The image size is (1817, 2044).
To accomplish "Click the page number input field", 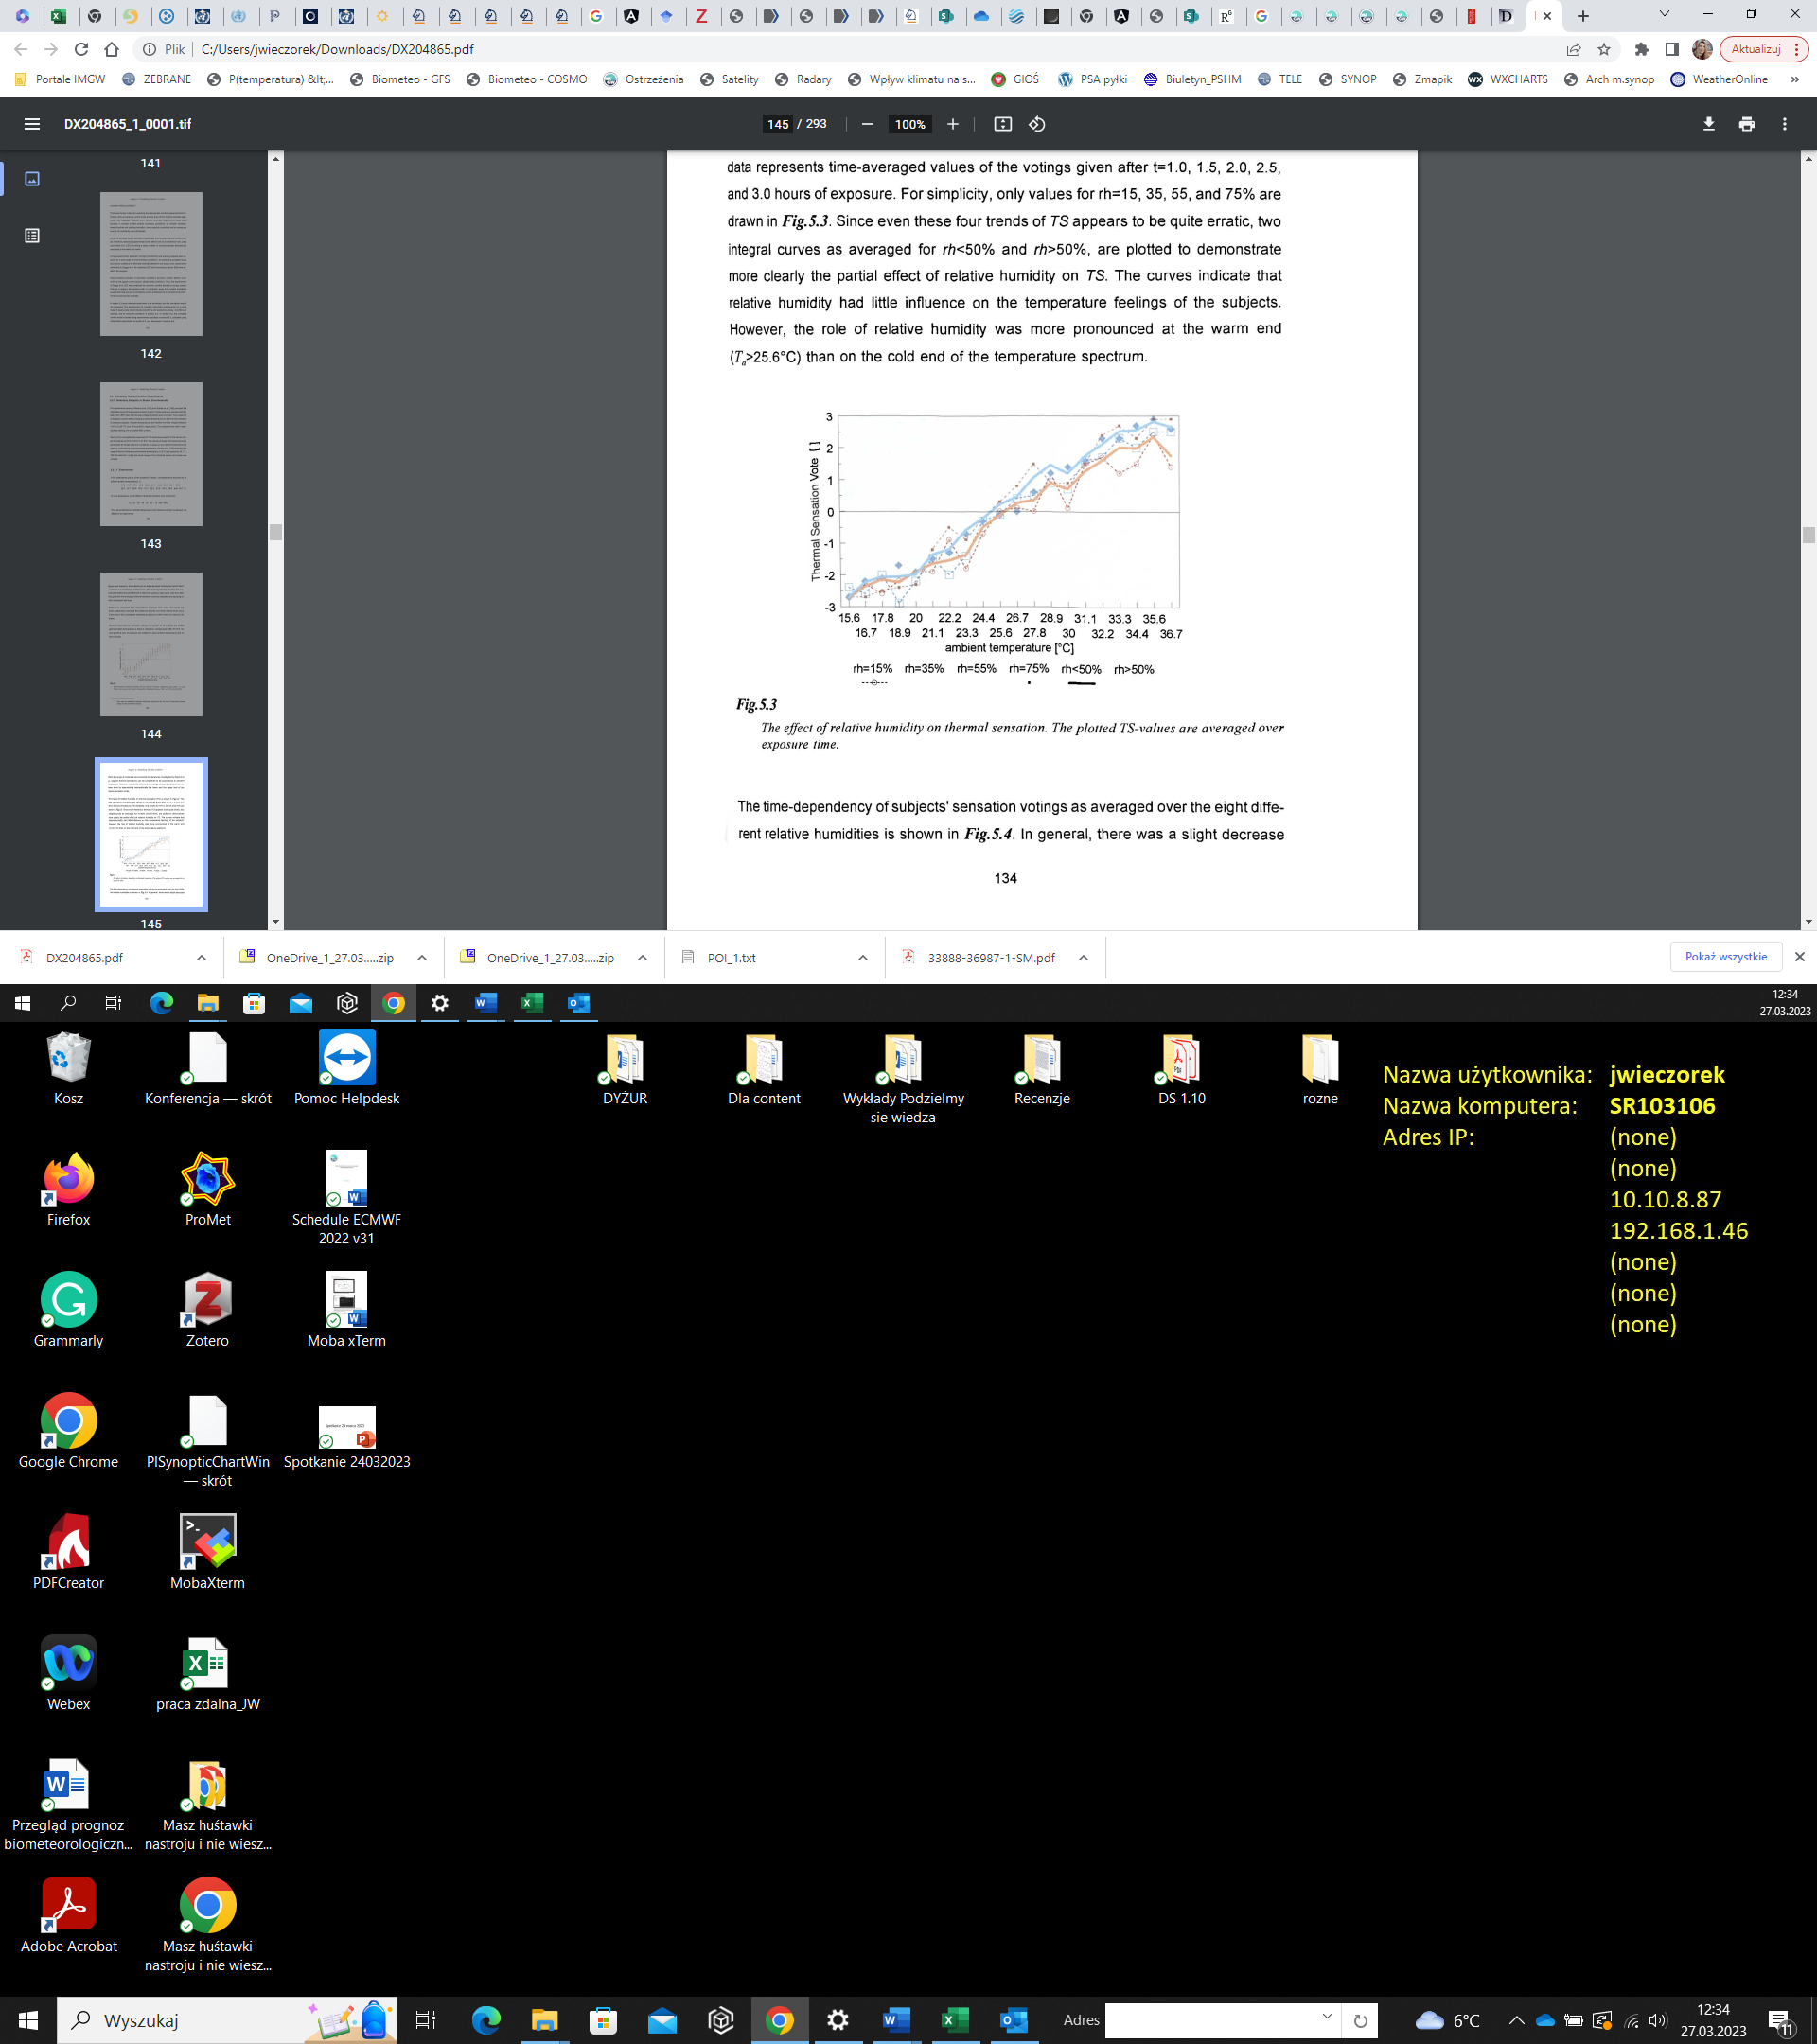I will click(x=778, y=124).
